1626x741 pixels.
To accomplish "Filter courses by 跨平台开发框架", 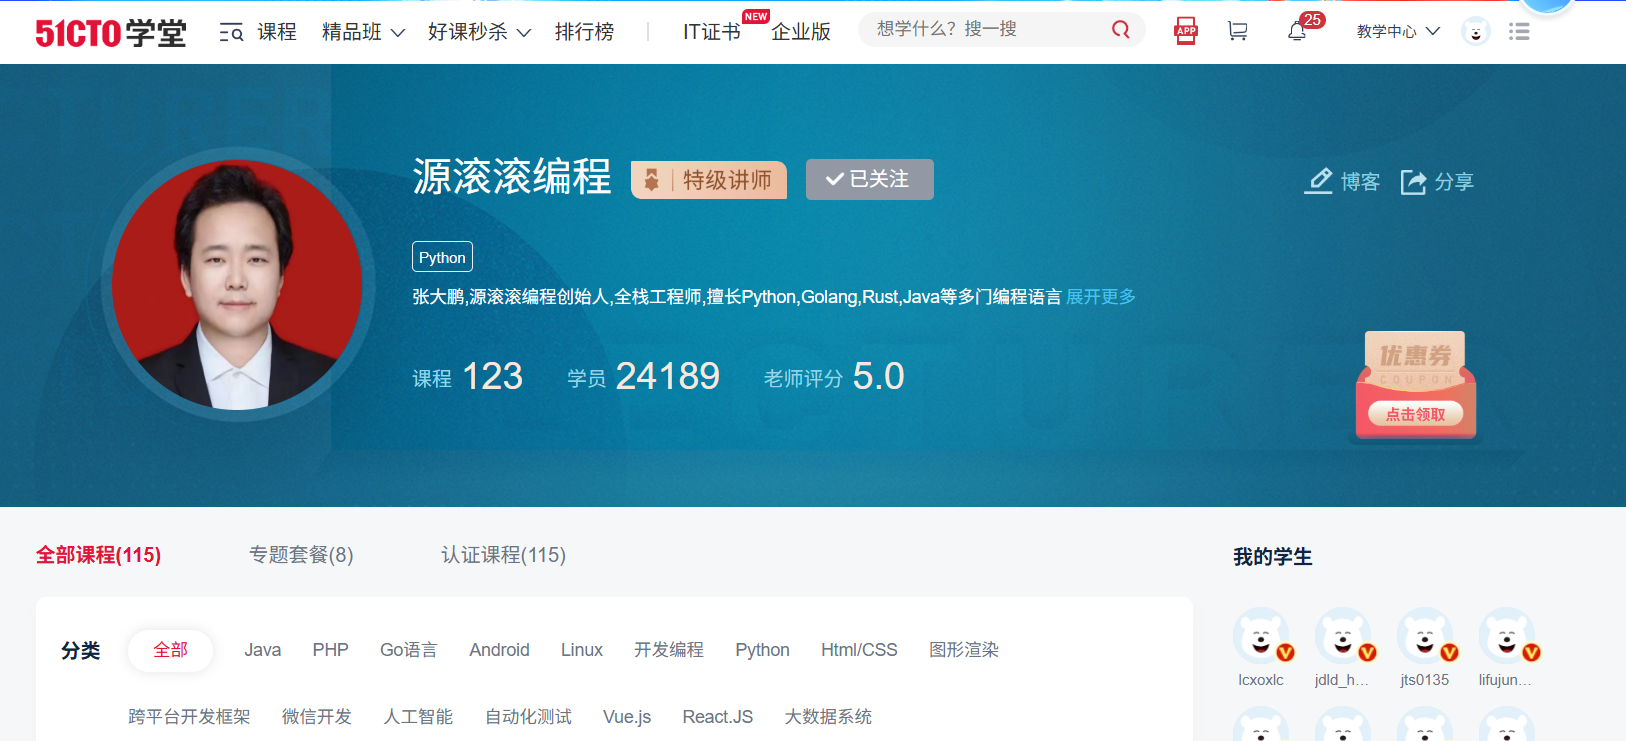I will pyautogui.click(x=189, y=717).
